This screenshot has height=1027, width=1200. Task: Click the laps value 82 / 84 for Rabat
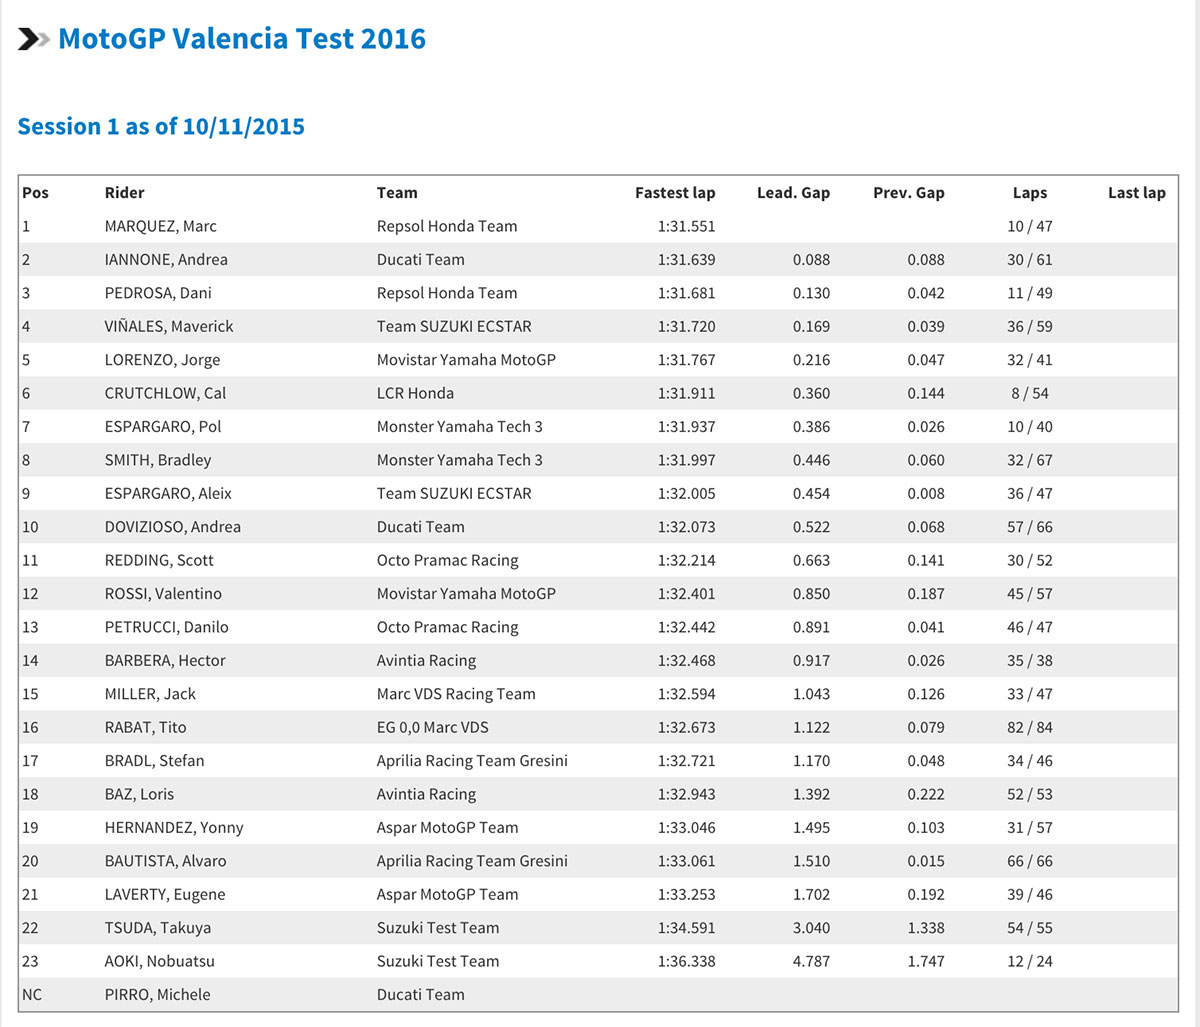pyautogui.click(x=1029, y=728)
